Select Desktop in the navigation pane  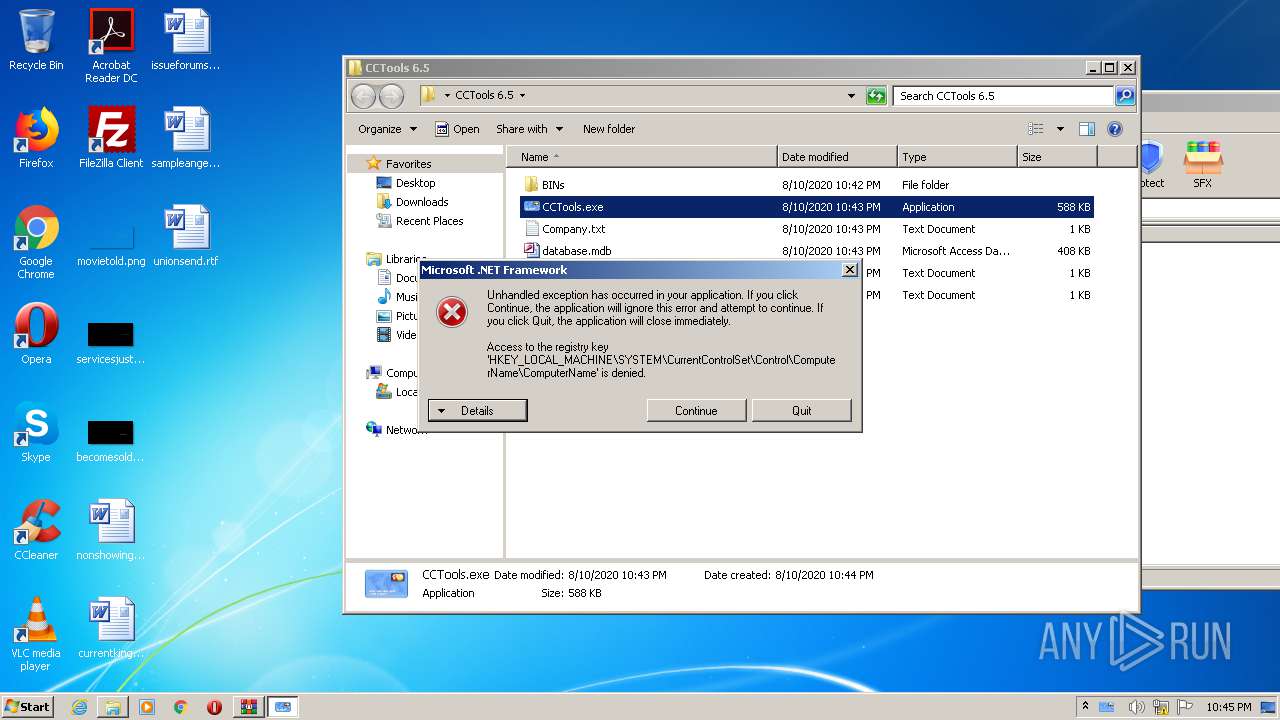click(x=415, y=183)
